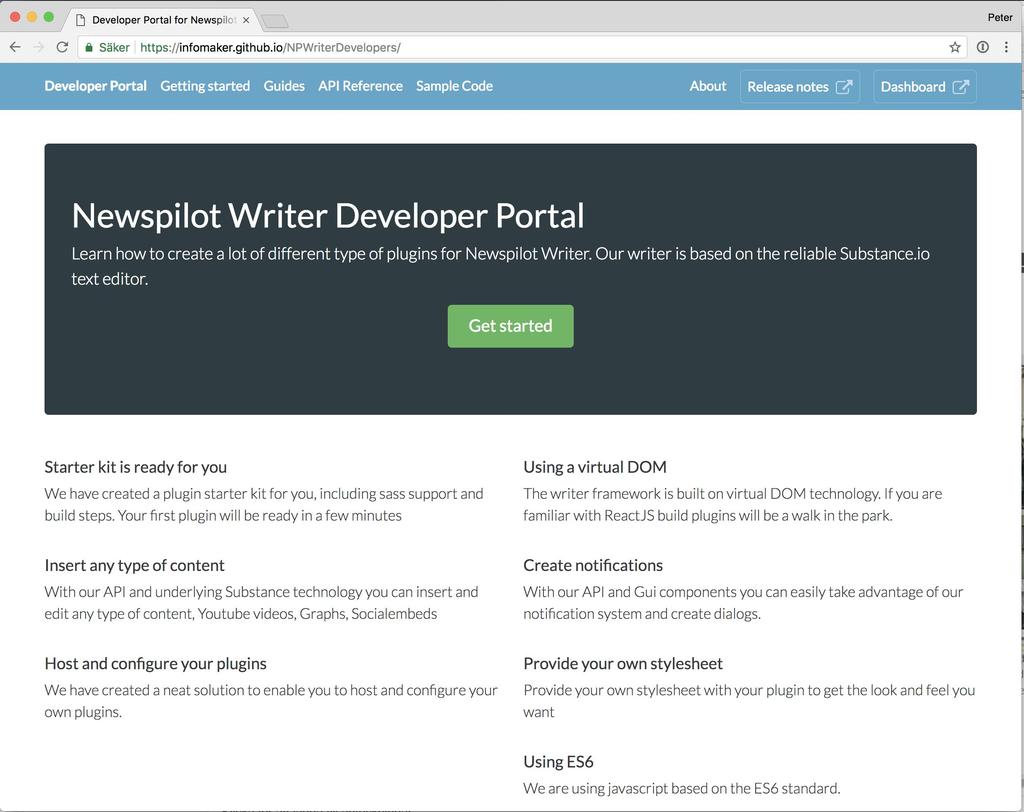Go back with the browser back arrow
This screenshot has height=812, width=1024.
(15, 47)
